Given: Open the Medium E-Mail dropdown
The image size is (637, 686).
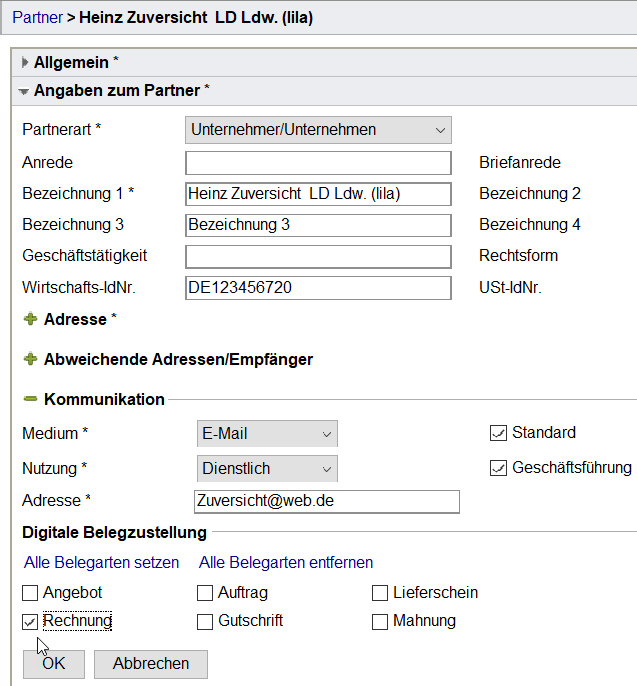Looking at the screenshot, I should (267, 434).
